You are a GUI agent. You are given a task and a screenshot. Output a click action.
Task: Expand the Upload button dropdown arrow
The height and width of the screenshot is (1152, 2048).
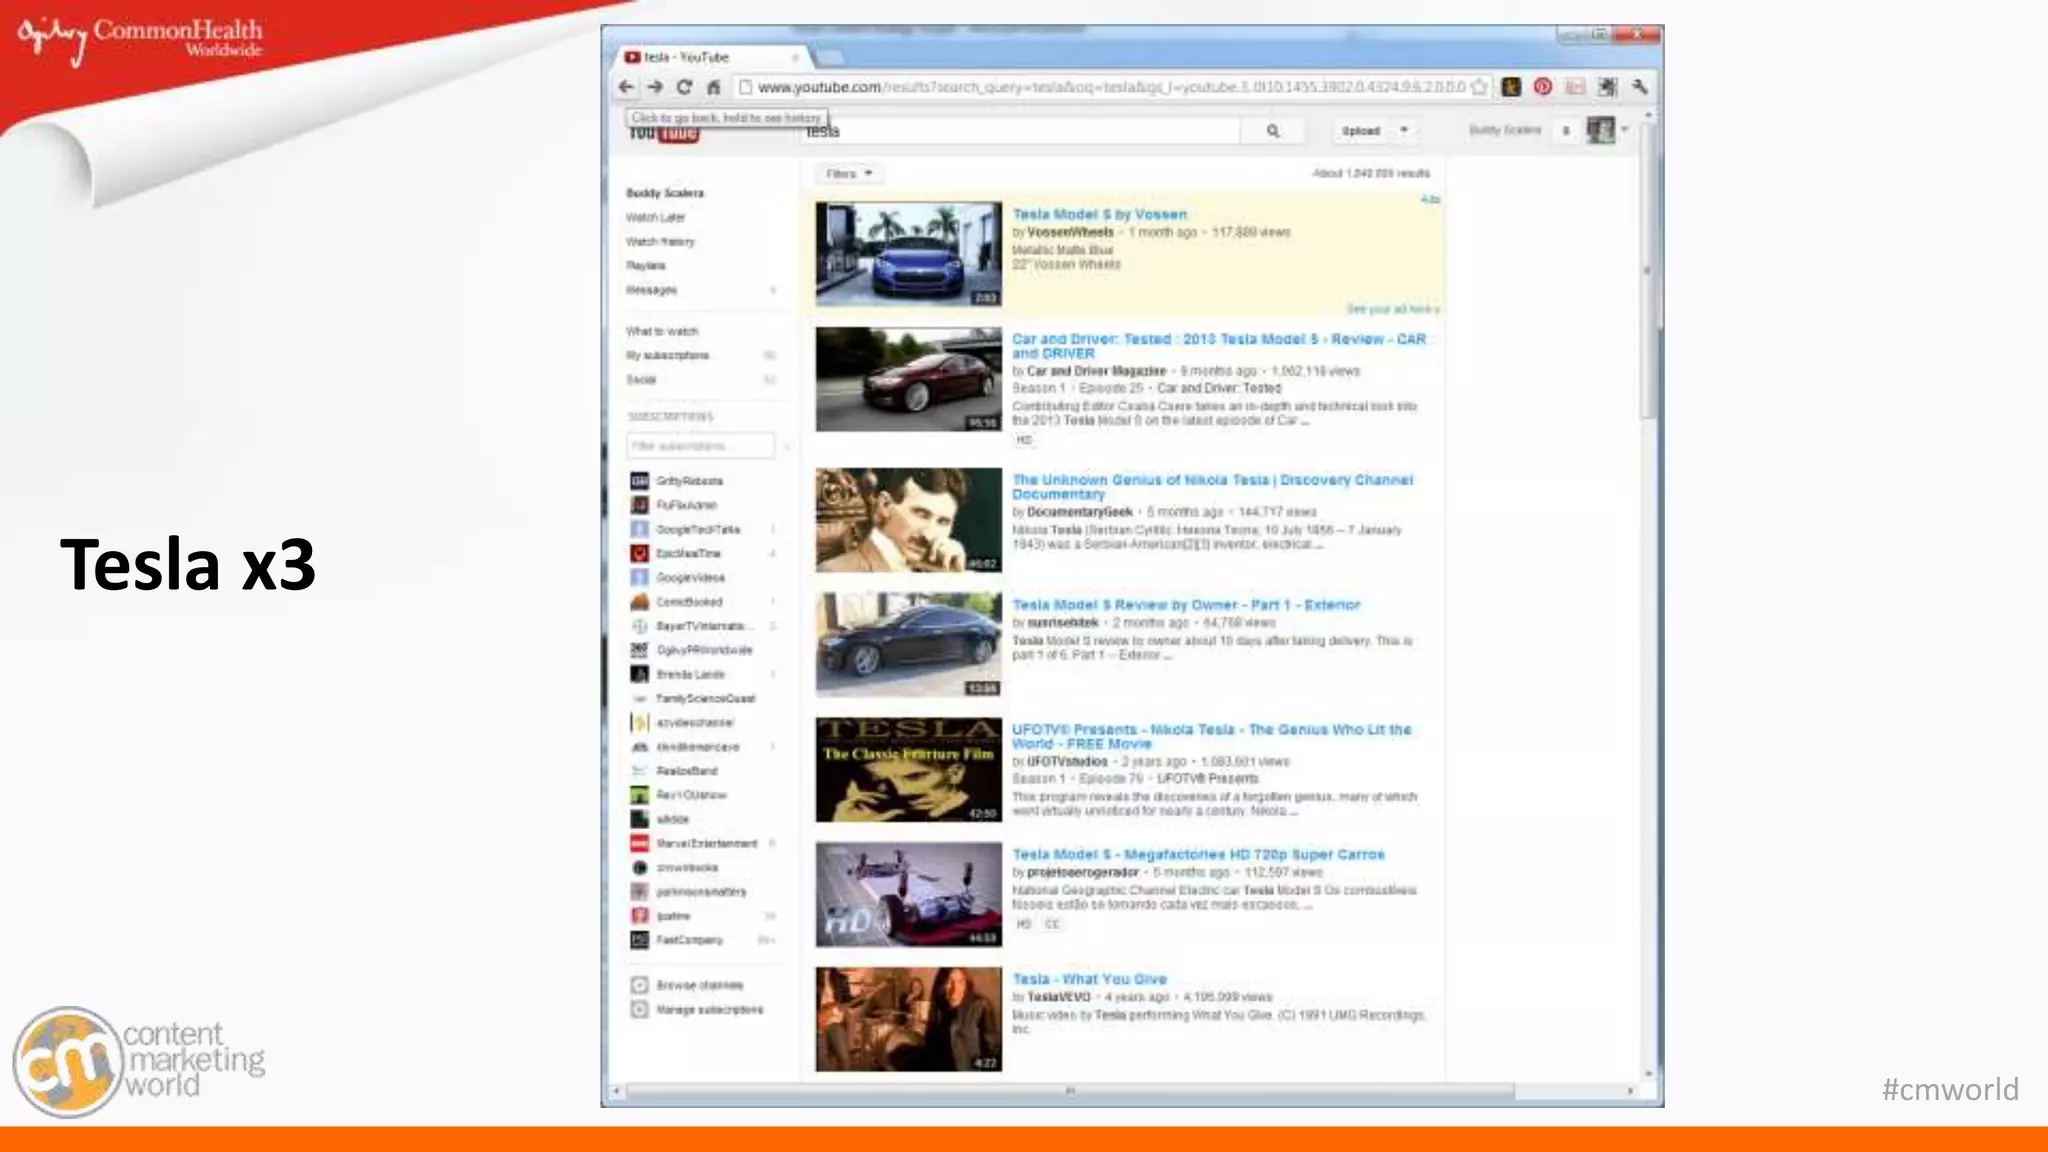pyautogui.click(x=1404, y=131)
